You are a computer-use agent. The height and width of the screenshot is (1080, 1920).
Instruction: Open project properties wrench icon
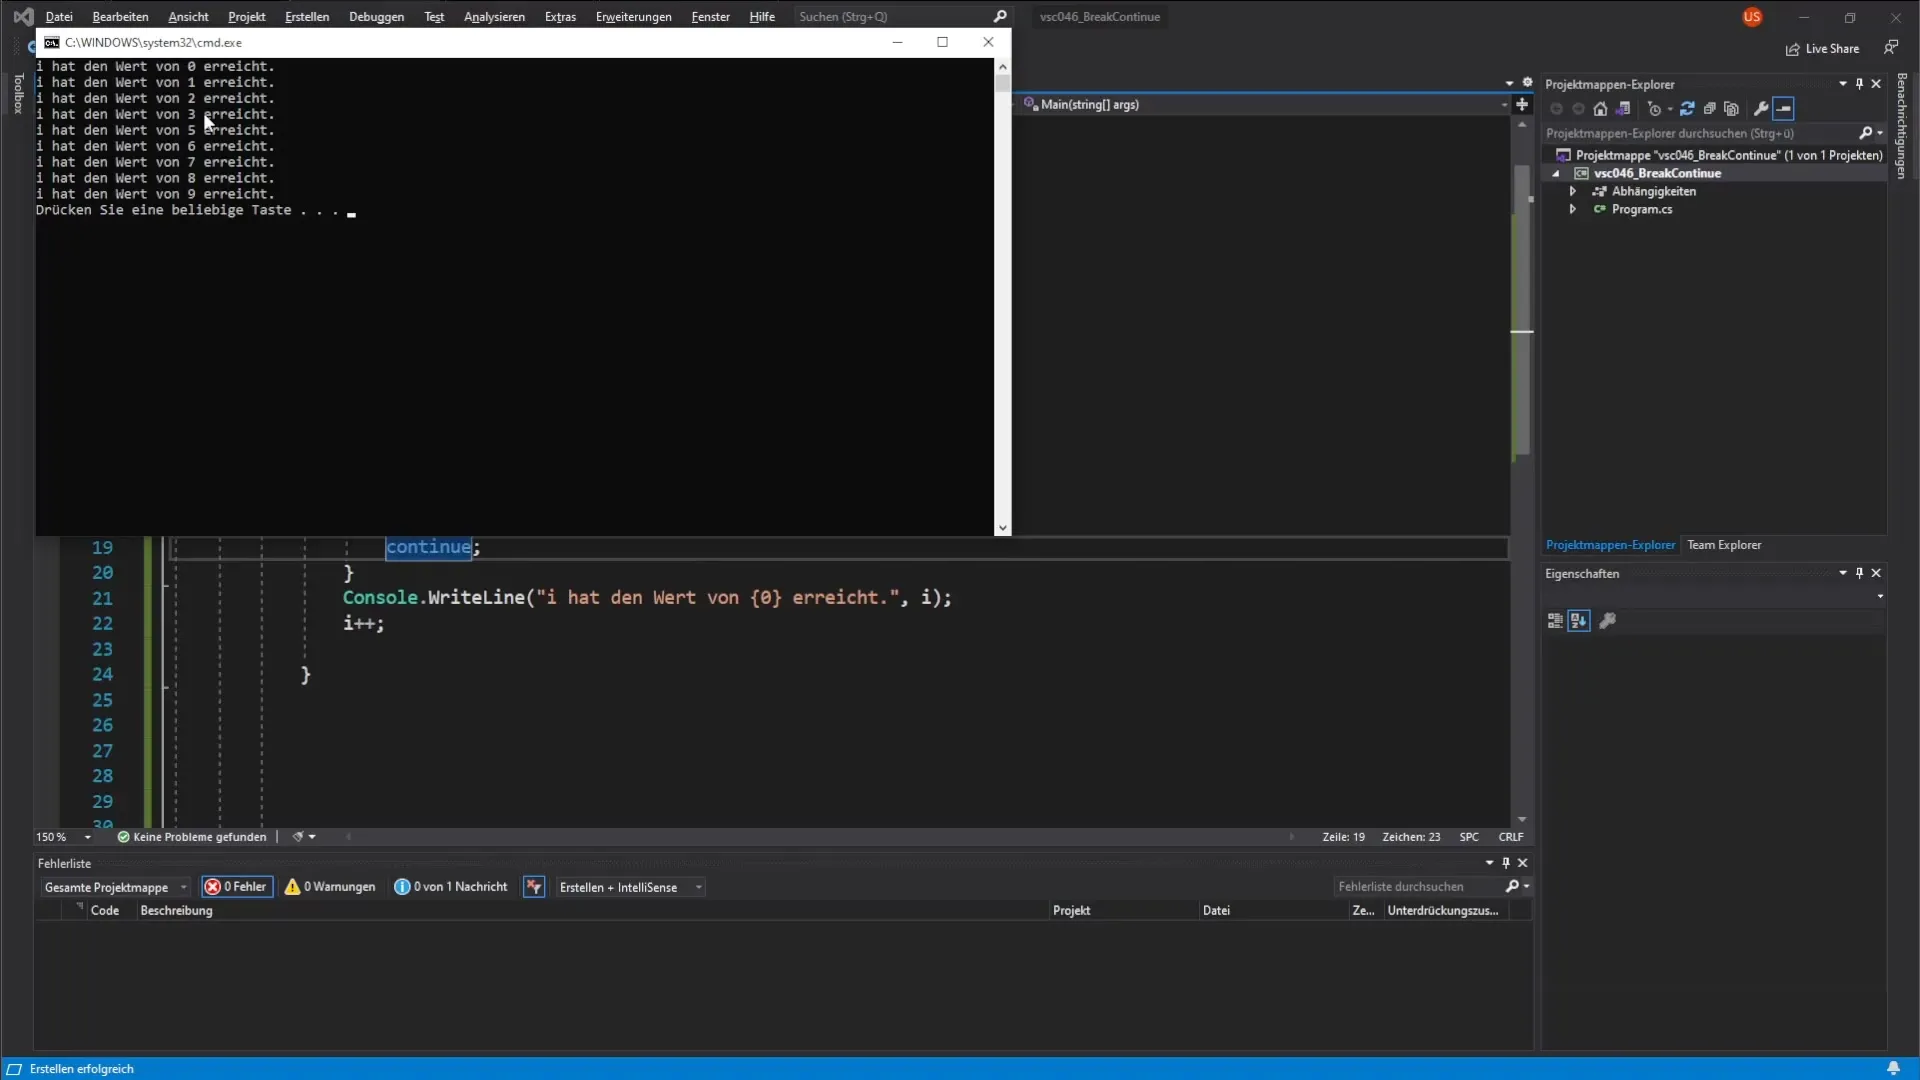click(x=1761, y=109)
